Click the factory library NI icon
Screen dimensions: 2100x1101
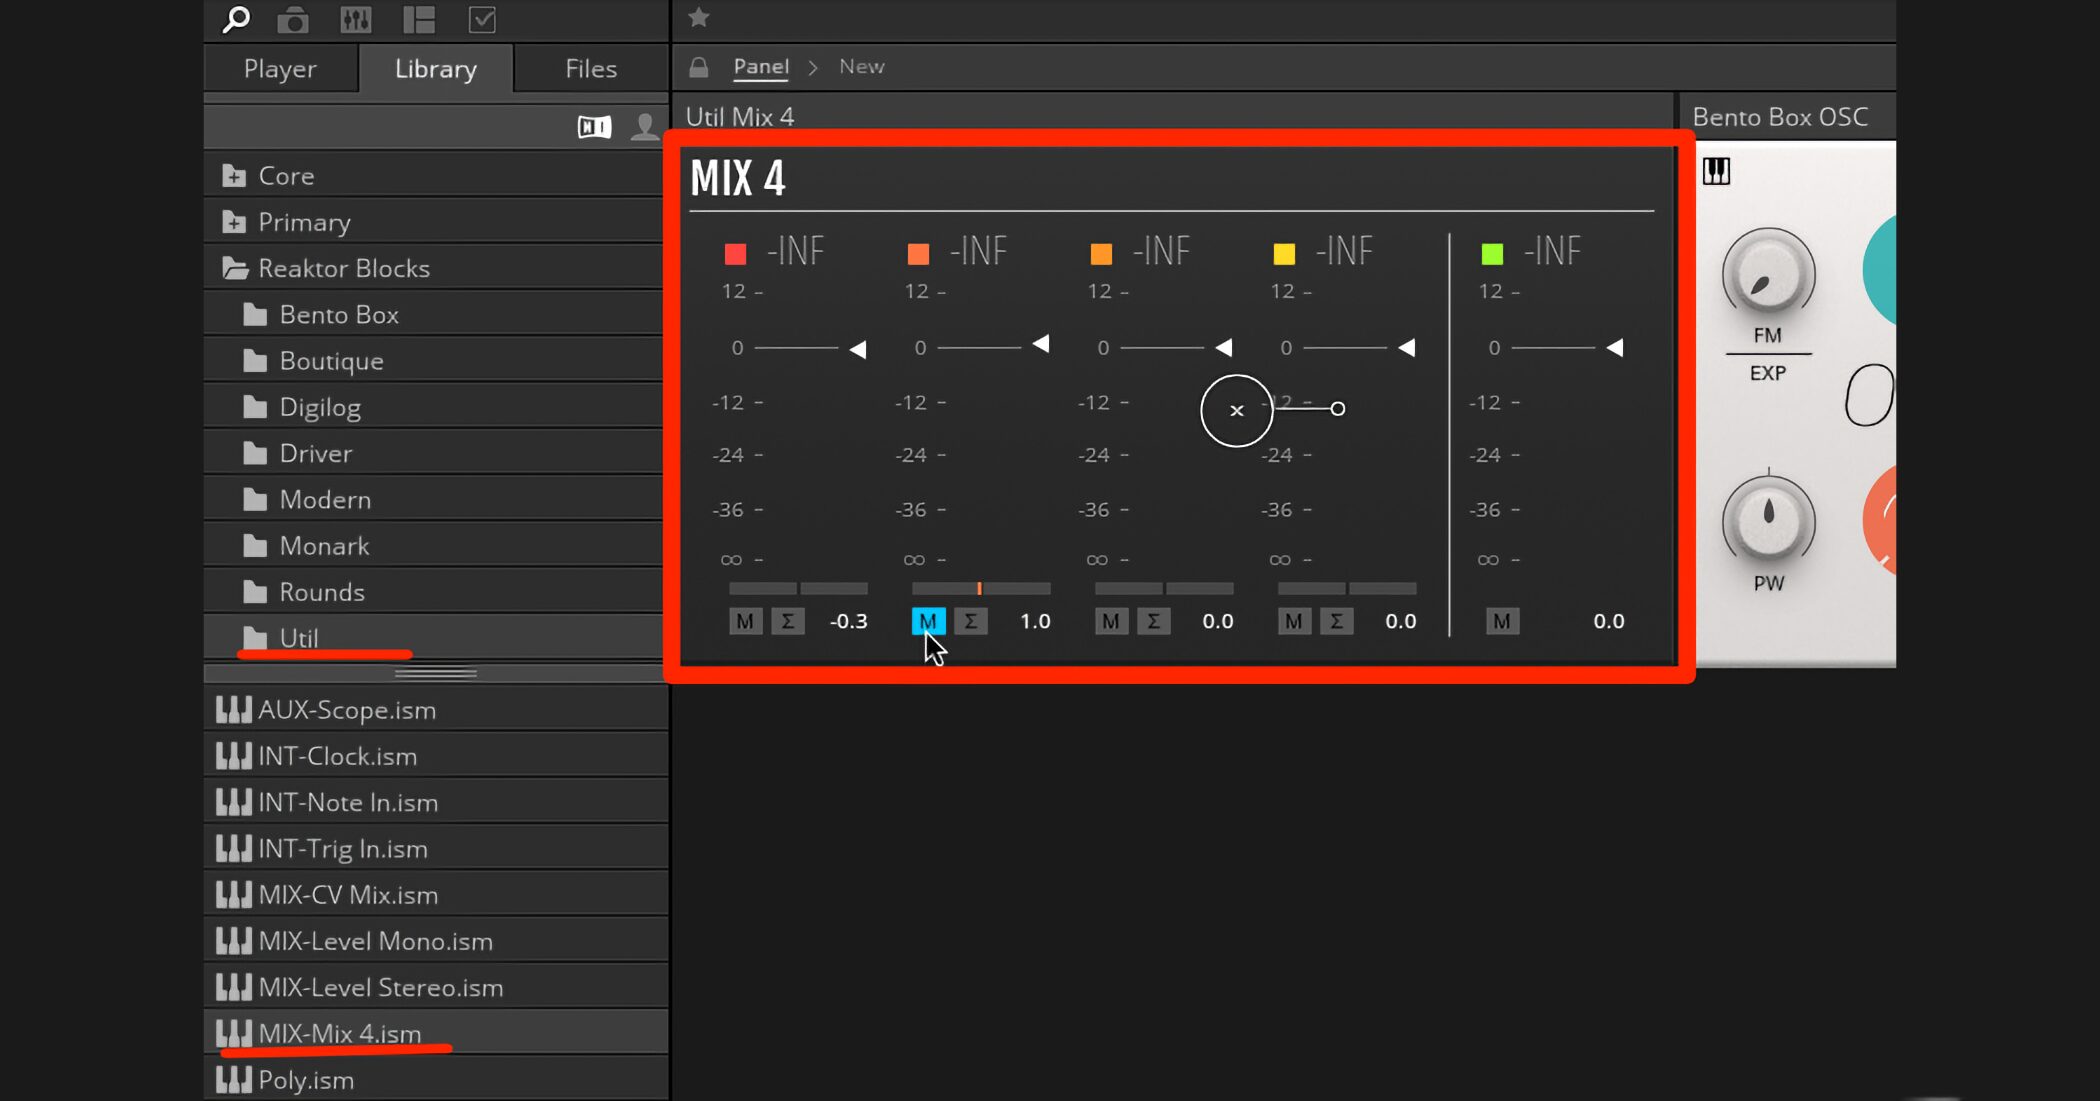(x=594, y=127)
